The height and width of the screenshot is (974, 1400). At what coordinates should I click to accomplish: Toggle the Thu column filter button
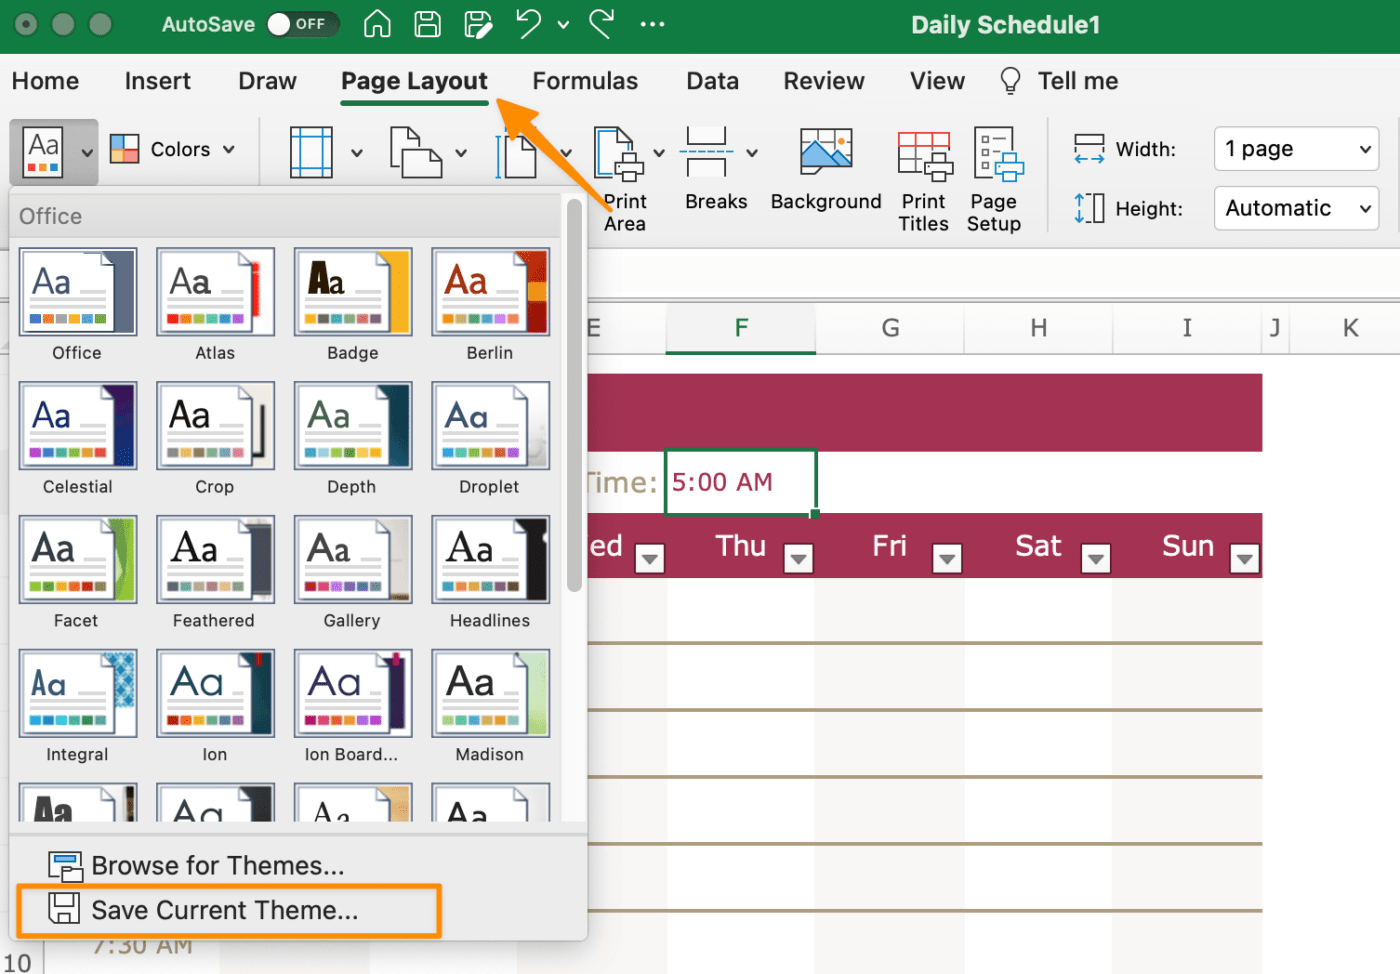(x=798, y=558)
